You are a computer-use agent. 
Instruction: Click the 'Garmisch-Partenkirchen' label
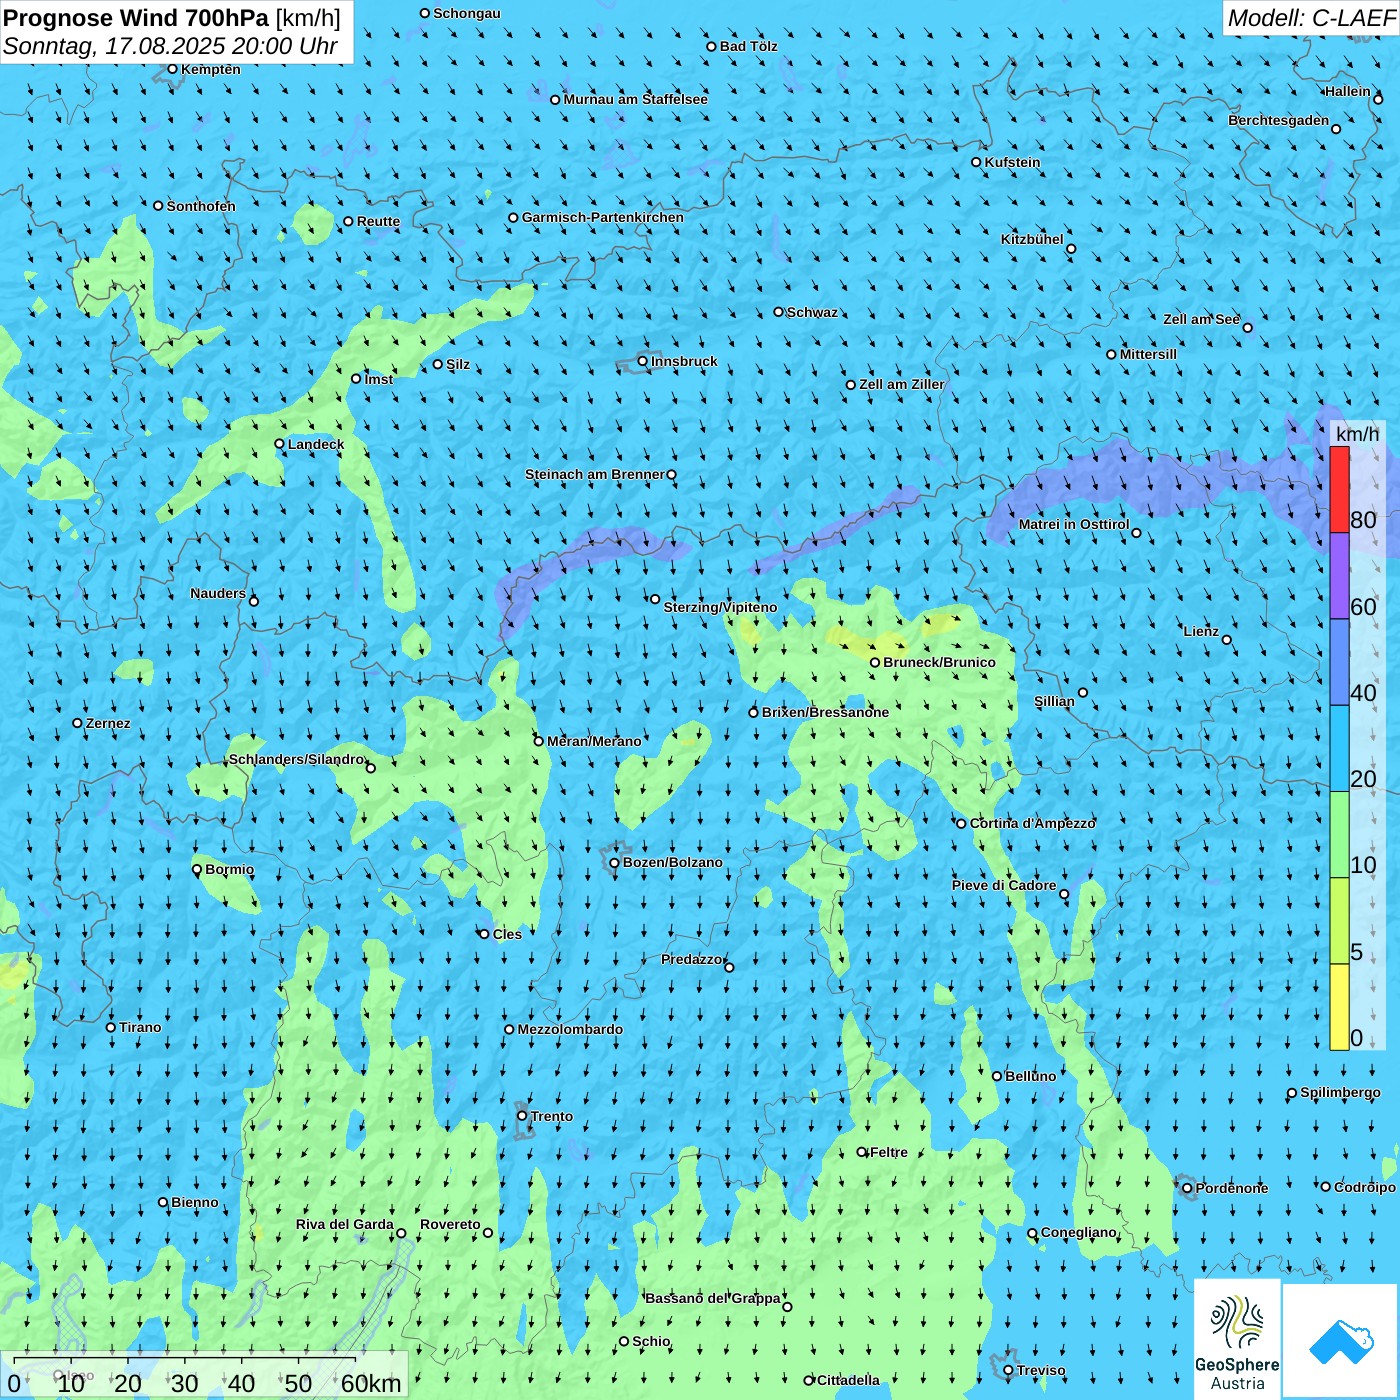click(603, 217)
